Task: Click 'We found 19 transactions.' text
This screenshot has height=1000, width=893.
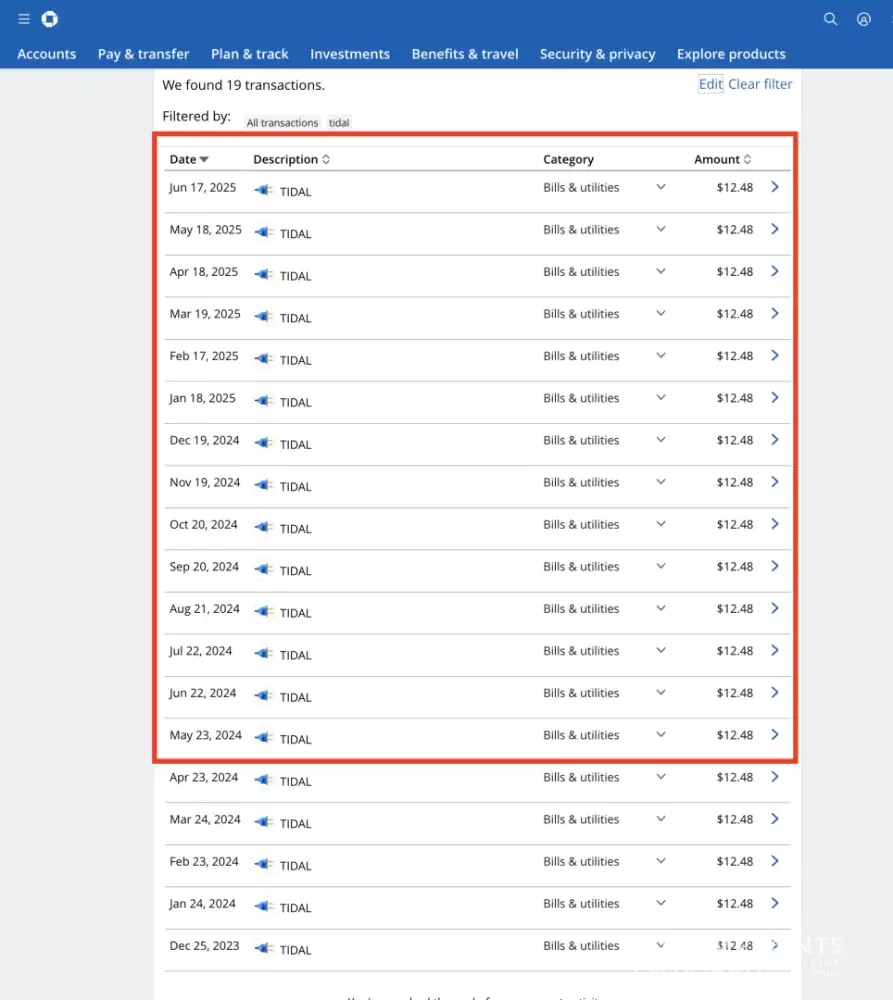Action: click(243, 85)
